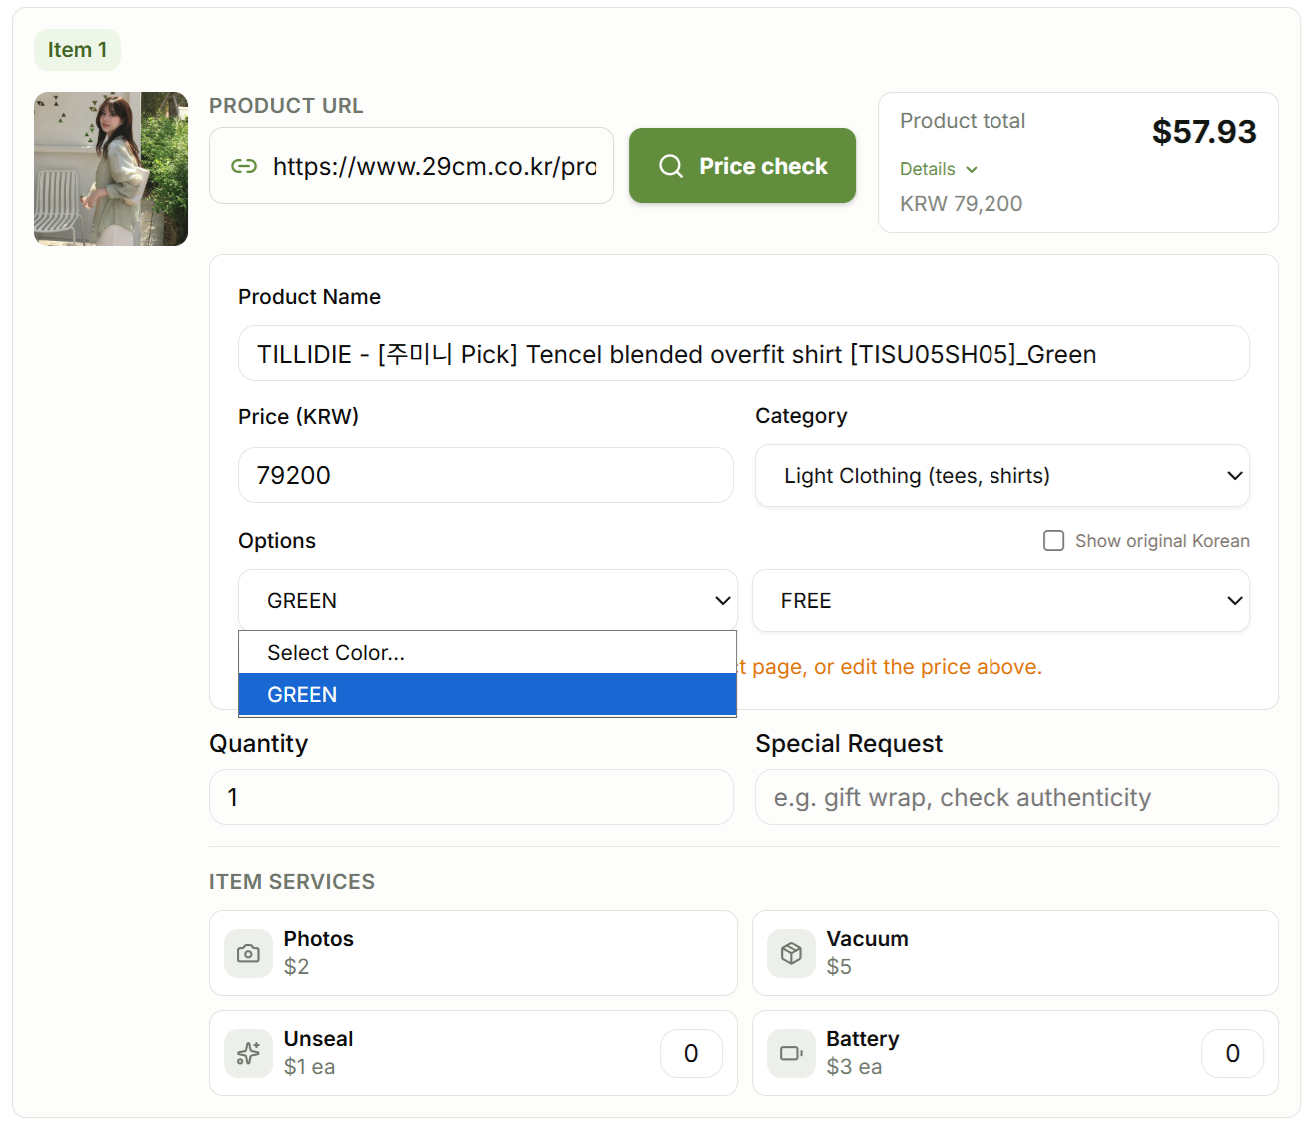Click the Special Request field
Viewport: 1312px width, 1125px height.
coord(1017,797)
